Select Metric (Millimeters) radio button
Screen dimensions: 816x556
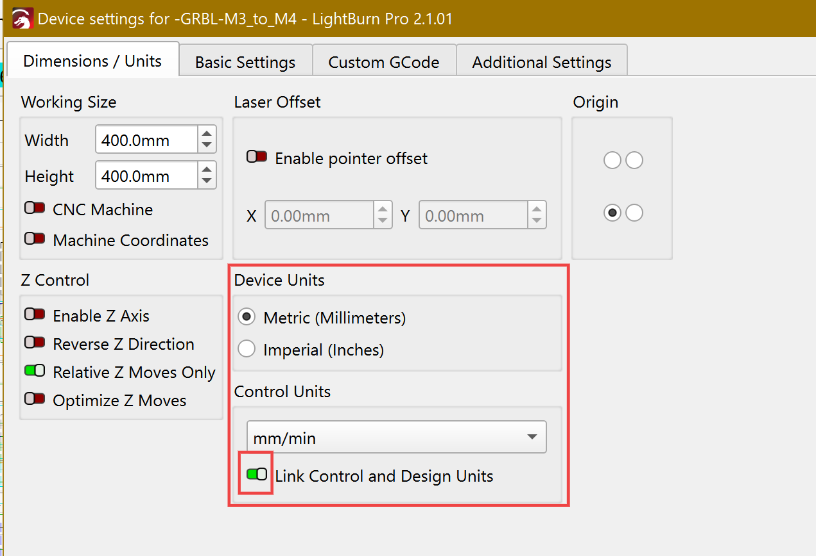tap(247, 317)
